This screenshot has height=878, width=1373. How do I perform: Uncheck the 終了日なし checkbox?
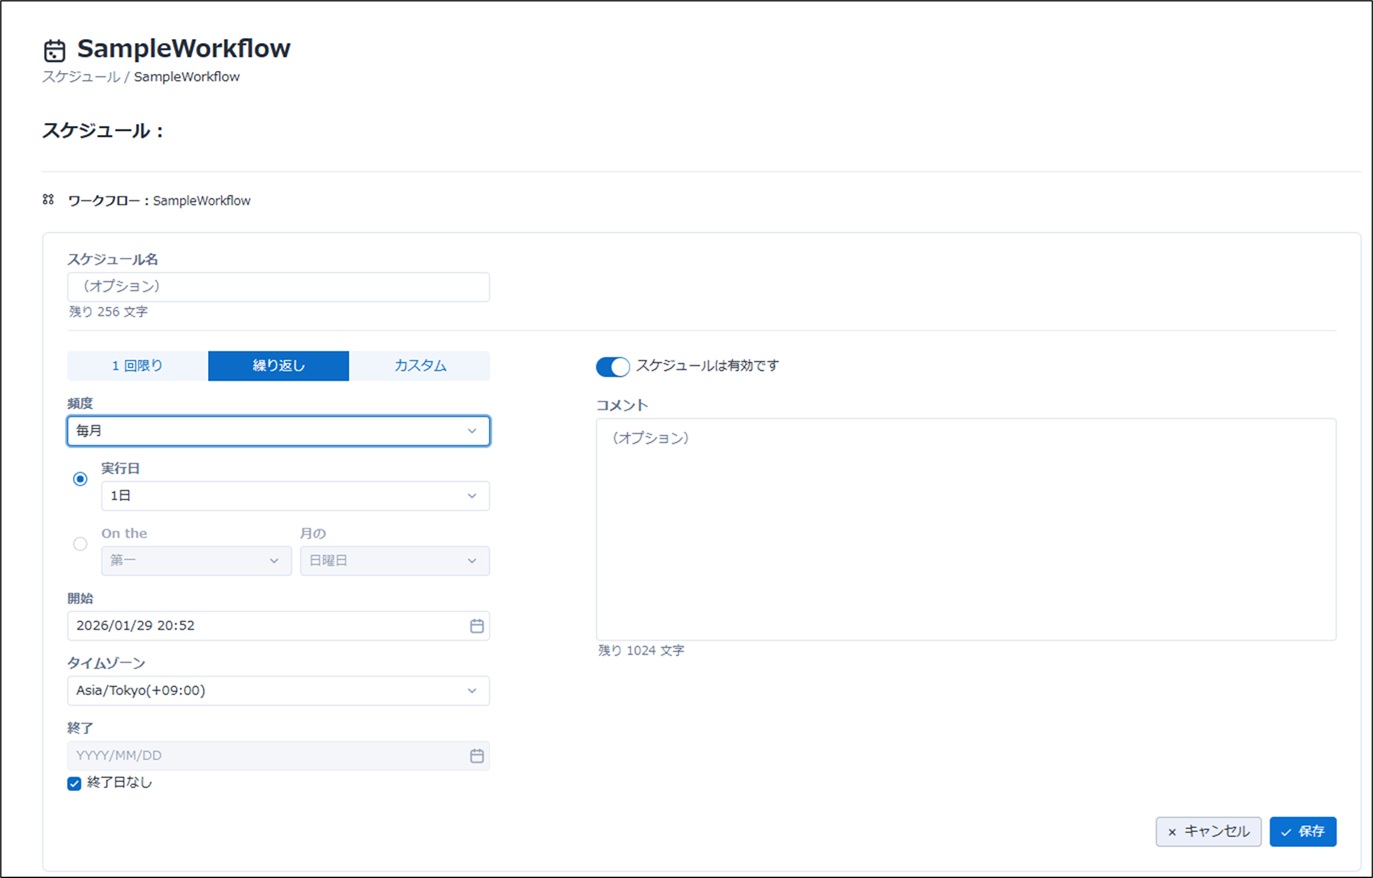[x=74, y=783]
